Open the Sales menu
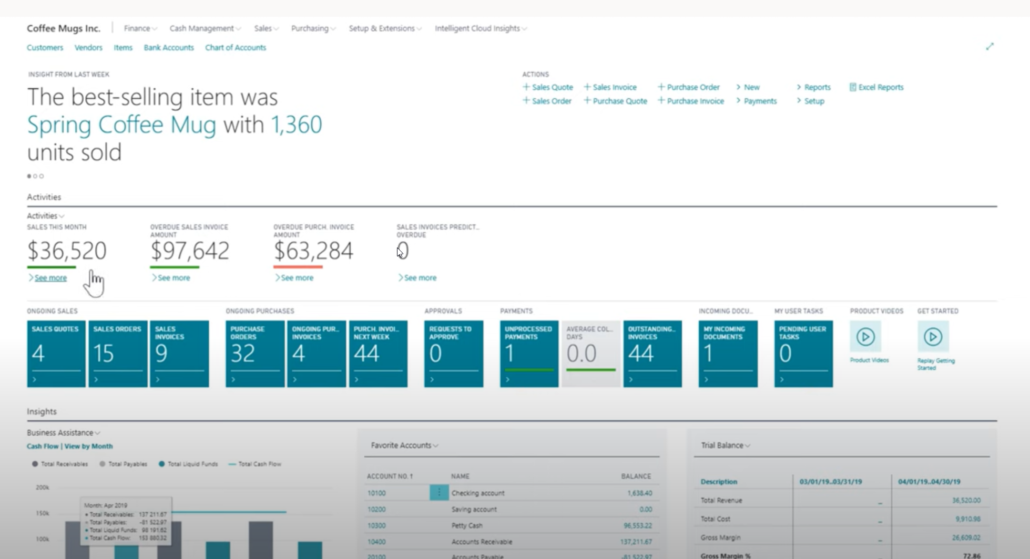Viewport: 1030px width, 559px height. [266, 28]
